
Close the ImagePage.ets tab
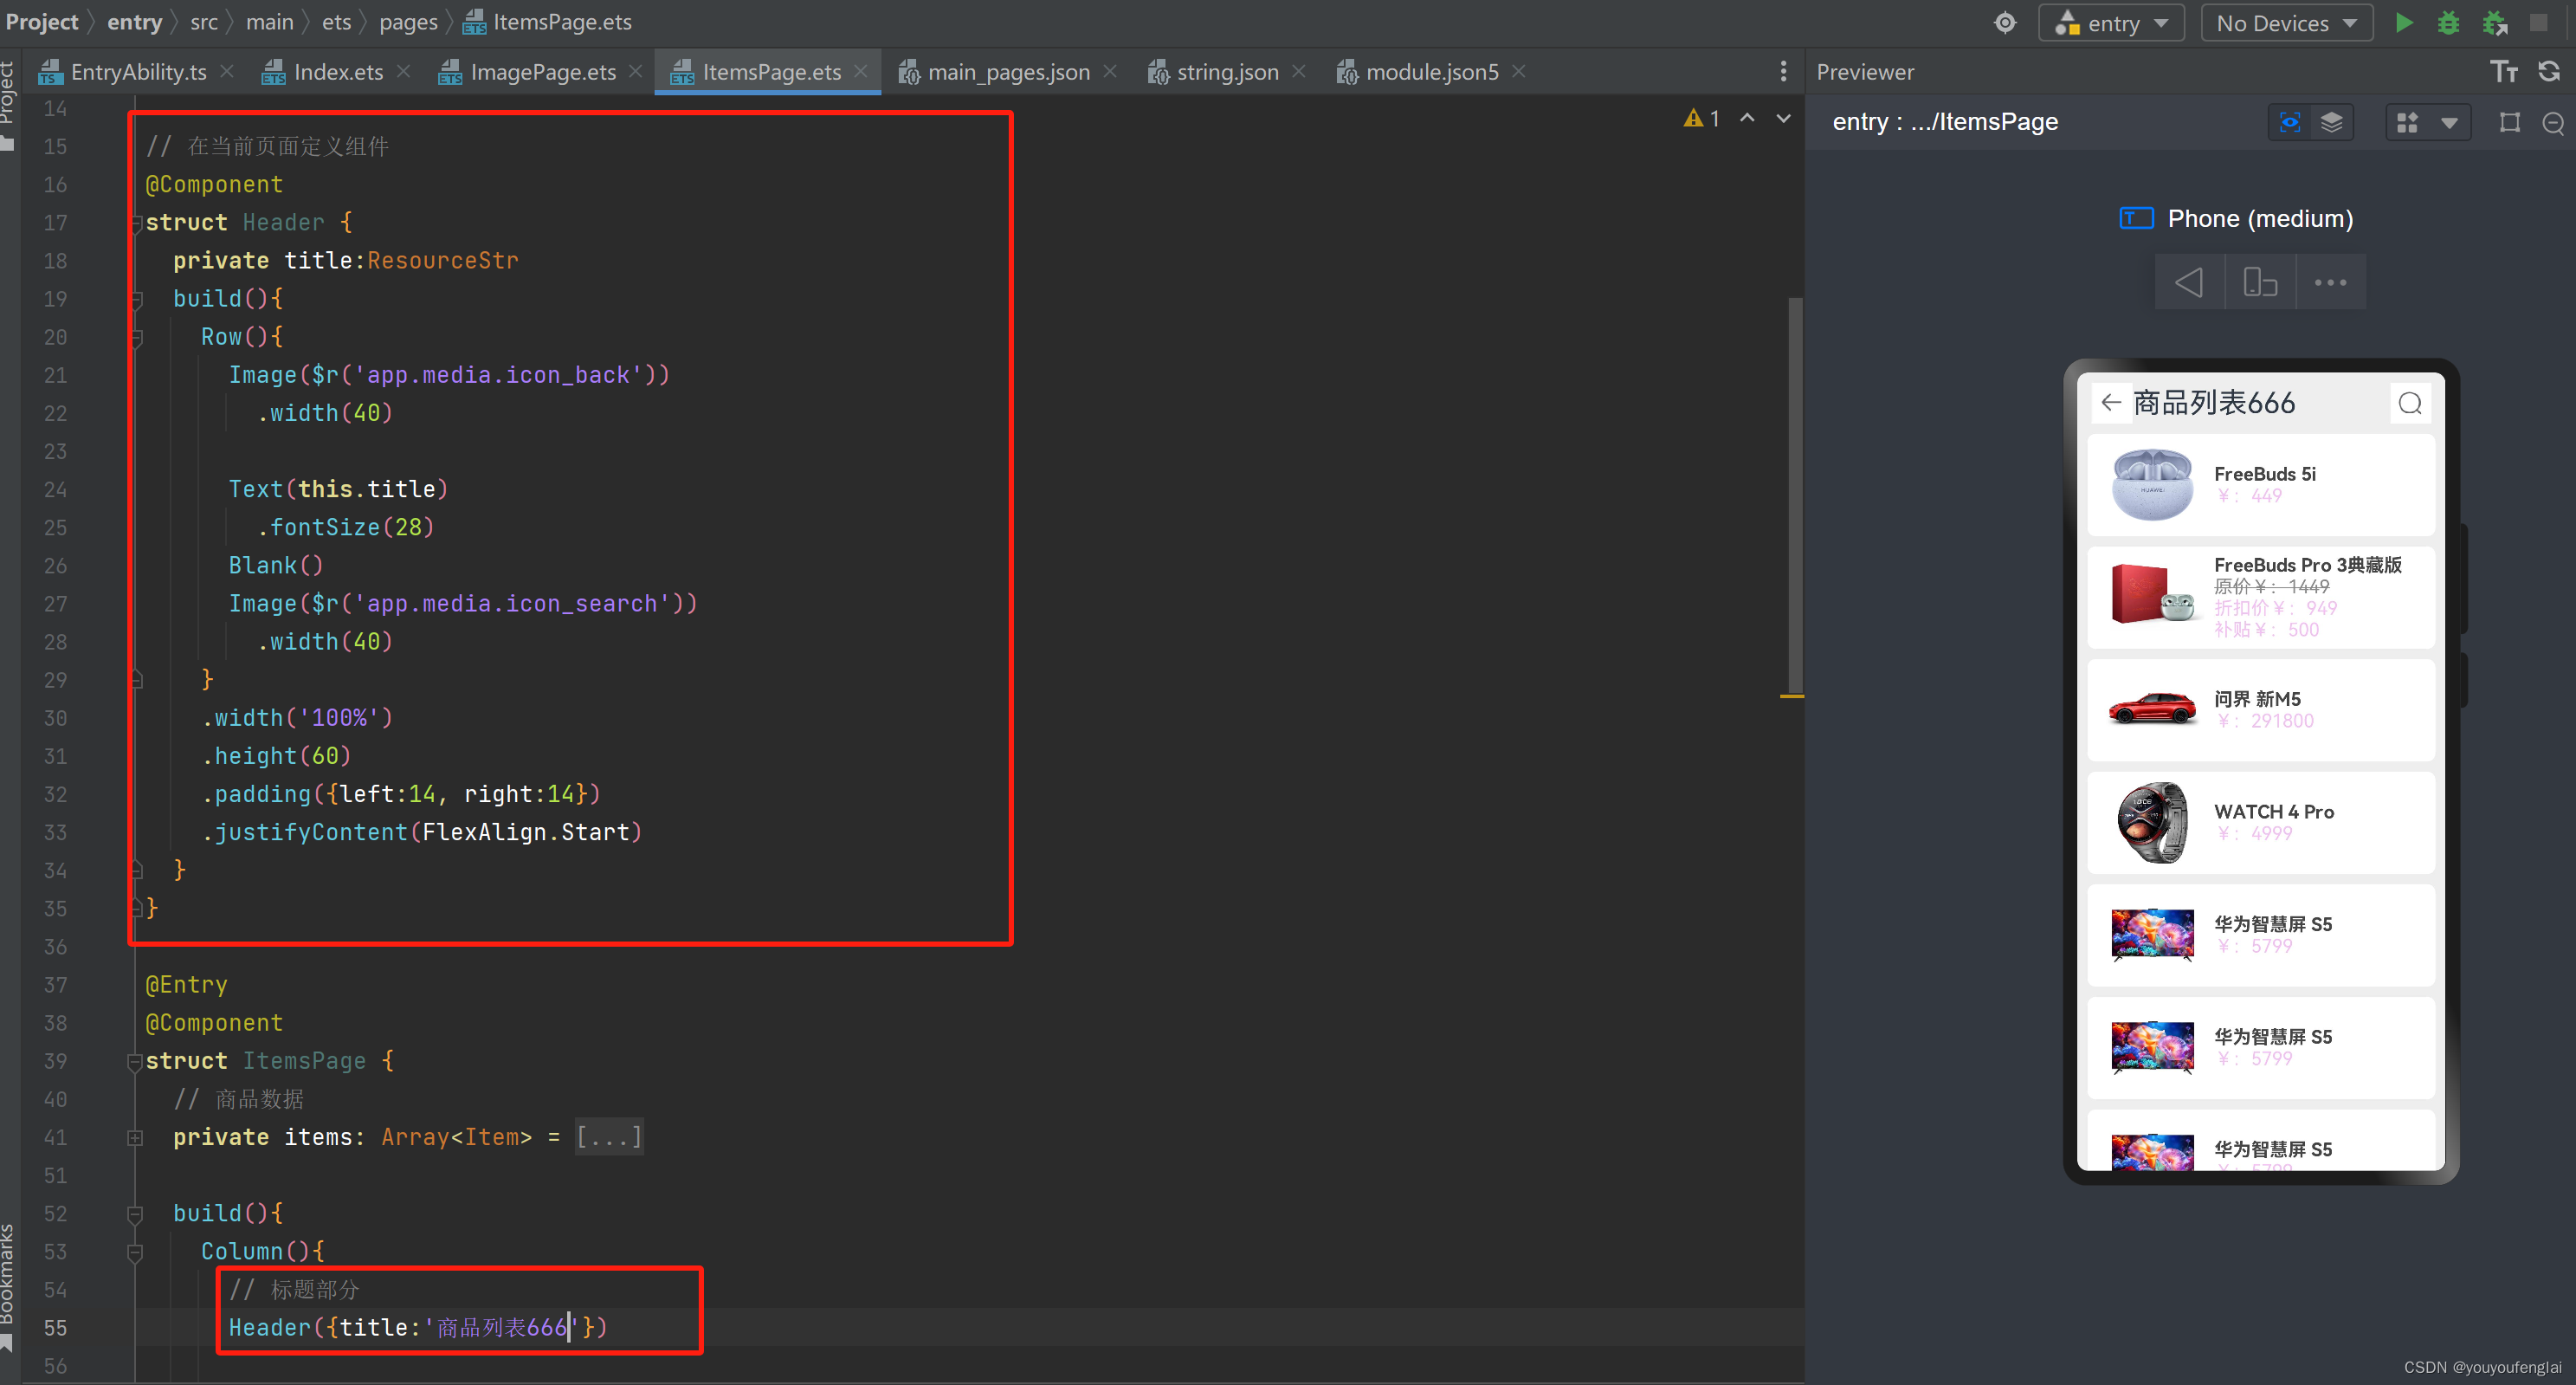[x=635, y=71]
